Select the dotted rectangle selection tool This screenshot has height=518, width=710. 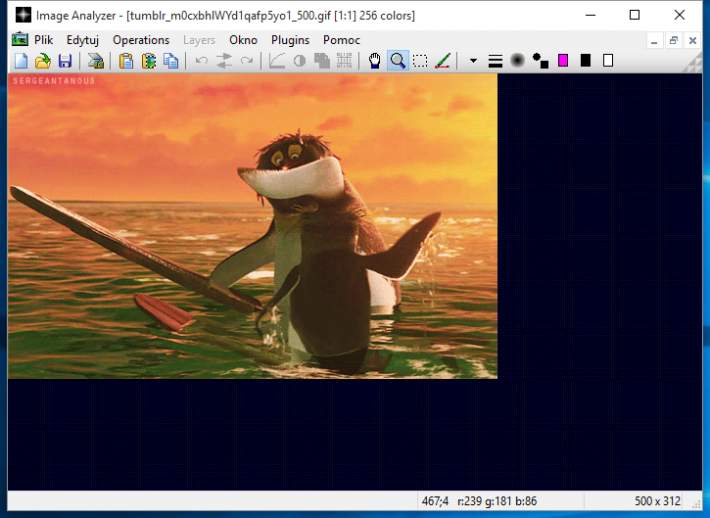420,61
